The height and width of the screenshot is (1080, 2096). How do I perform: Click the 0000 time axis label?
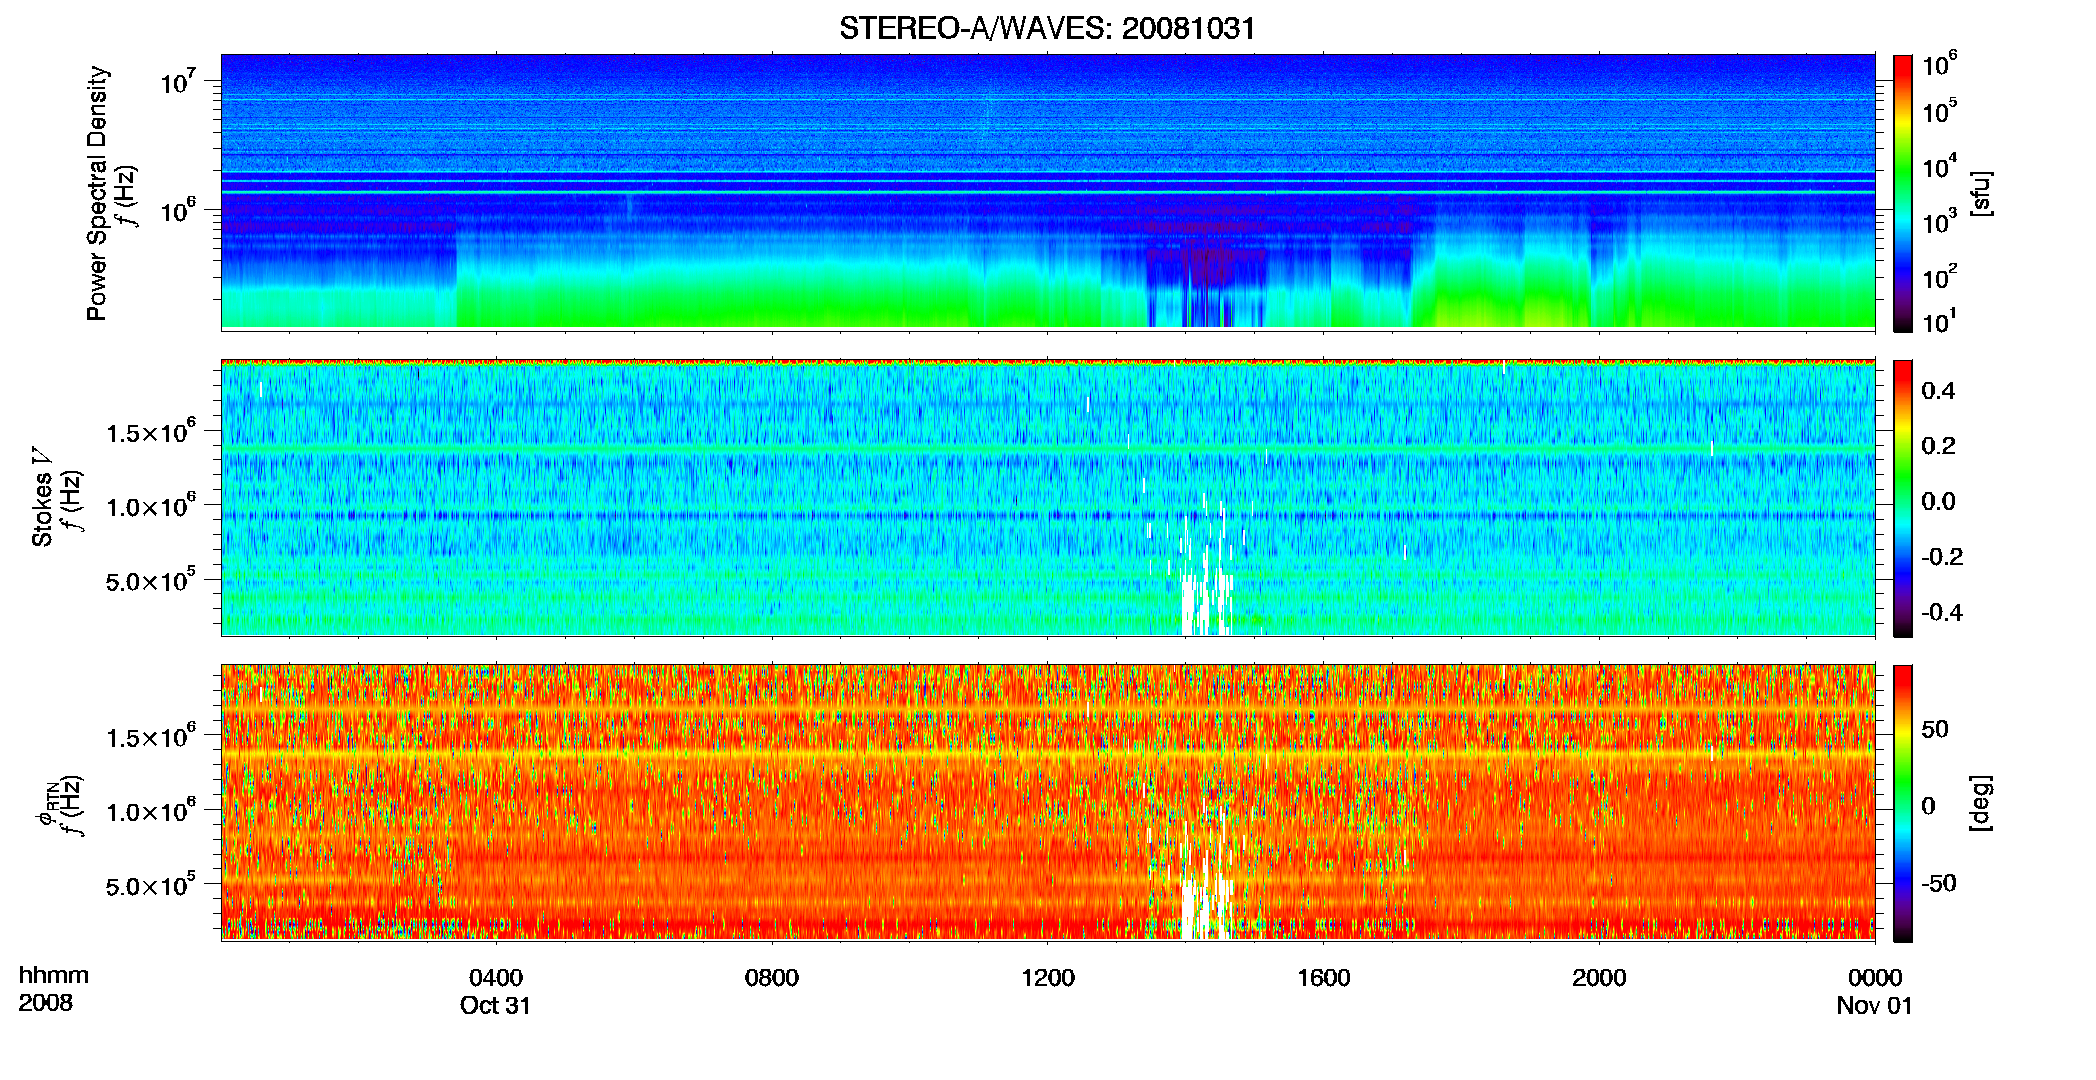(1875, 977)
